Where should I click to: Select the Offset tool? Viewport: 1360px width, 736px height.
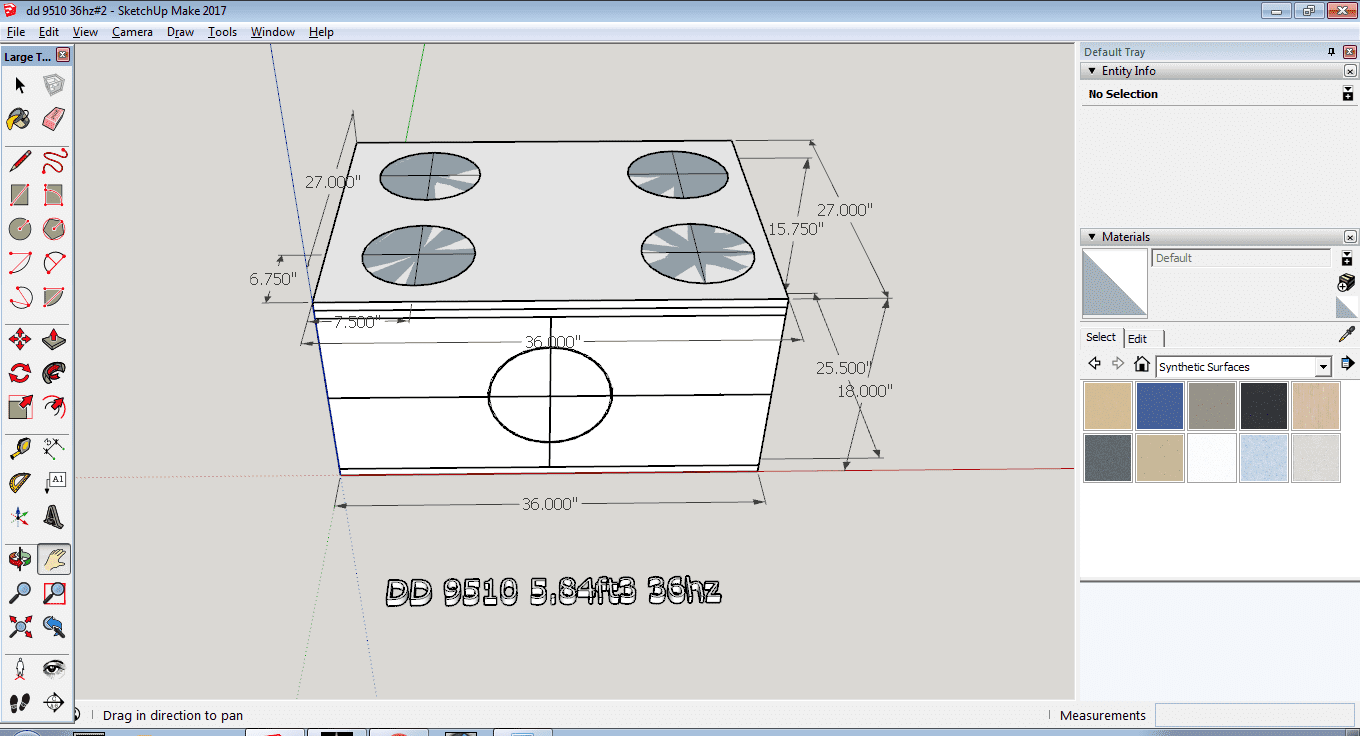coord(54,407)
